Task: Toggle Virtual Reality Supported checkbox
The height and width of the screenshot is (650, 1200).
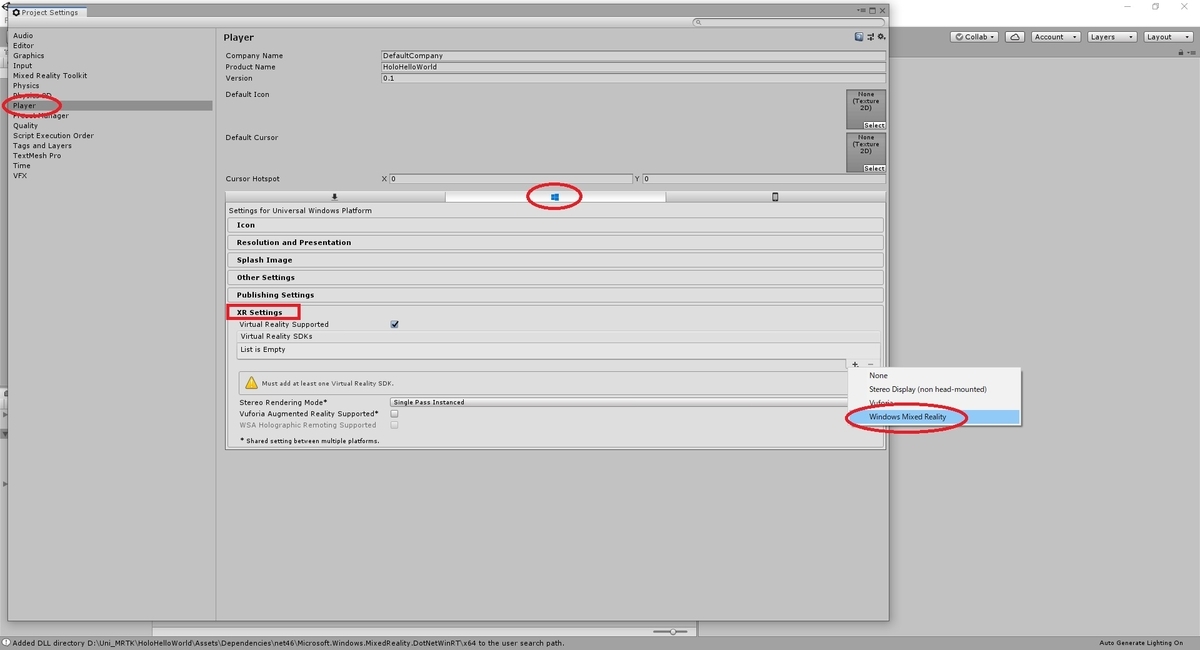Action: click(395, 324)
